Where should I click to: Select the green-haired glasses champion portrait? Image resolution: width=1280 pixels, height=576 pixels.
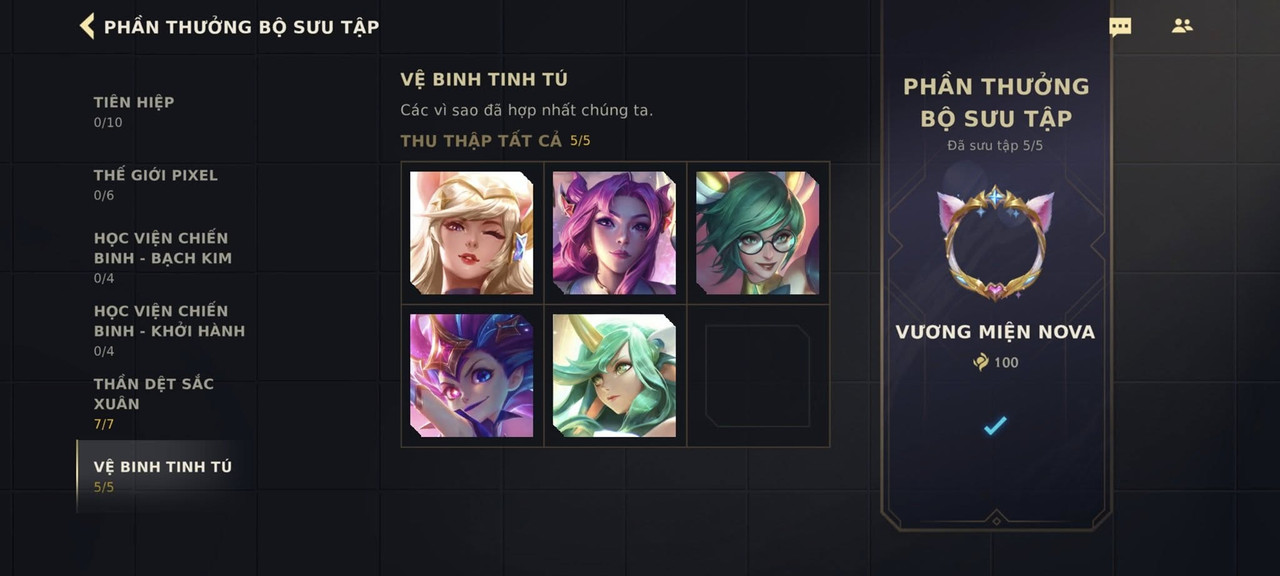tap(758, 233)
